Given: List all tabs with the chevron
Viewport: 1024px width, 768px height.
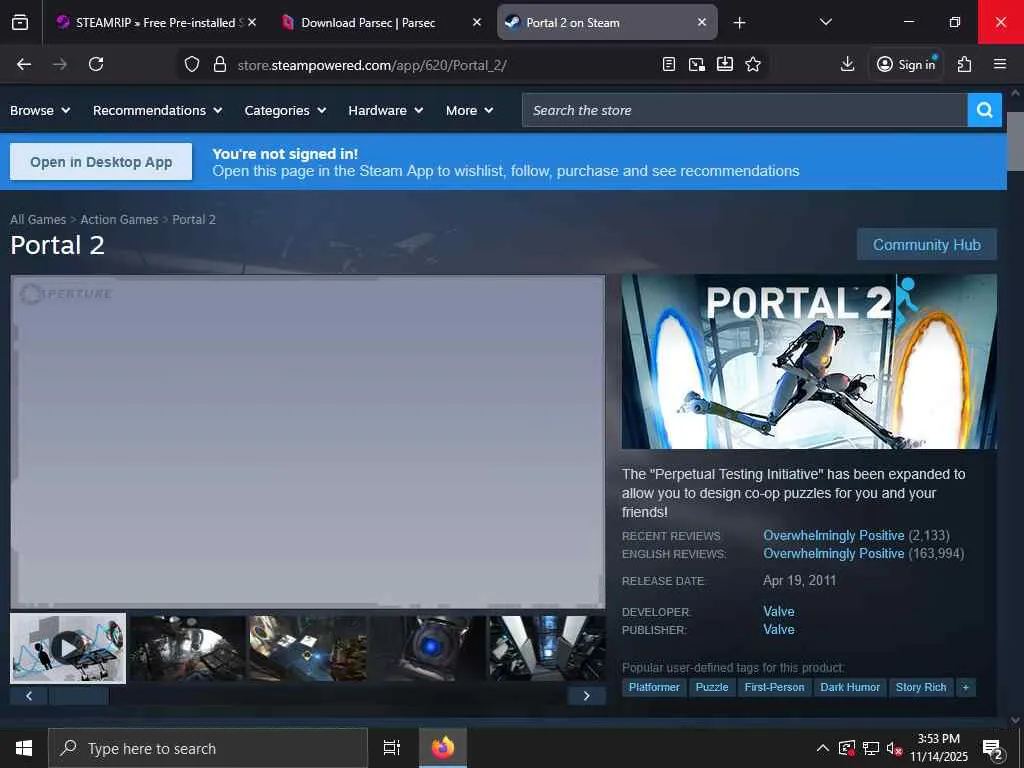Looking at the screenshot, I should pos(825,22).
